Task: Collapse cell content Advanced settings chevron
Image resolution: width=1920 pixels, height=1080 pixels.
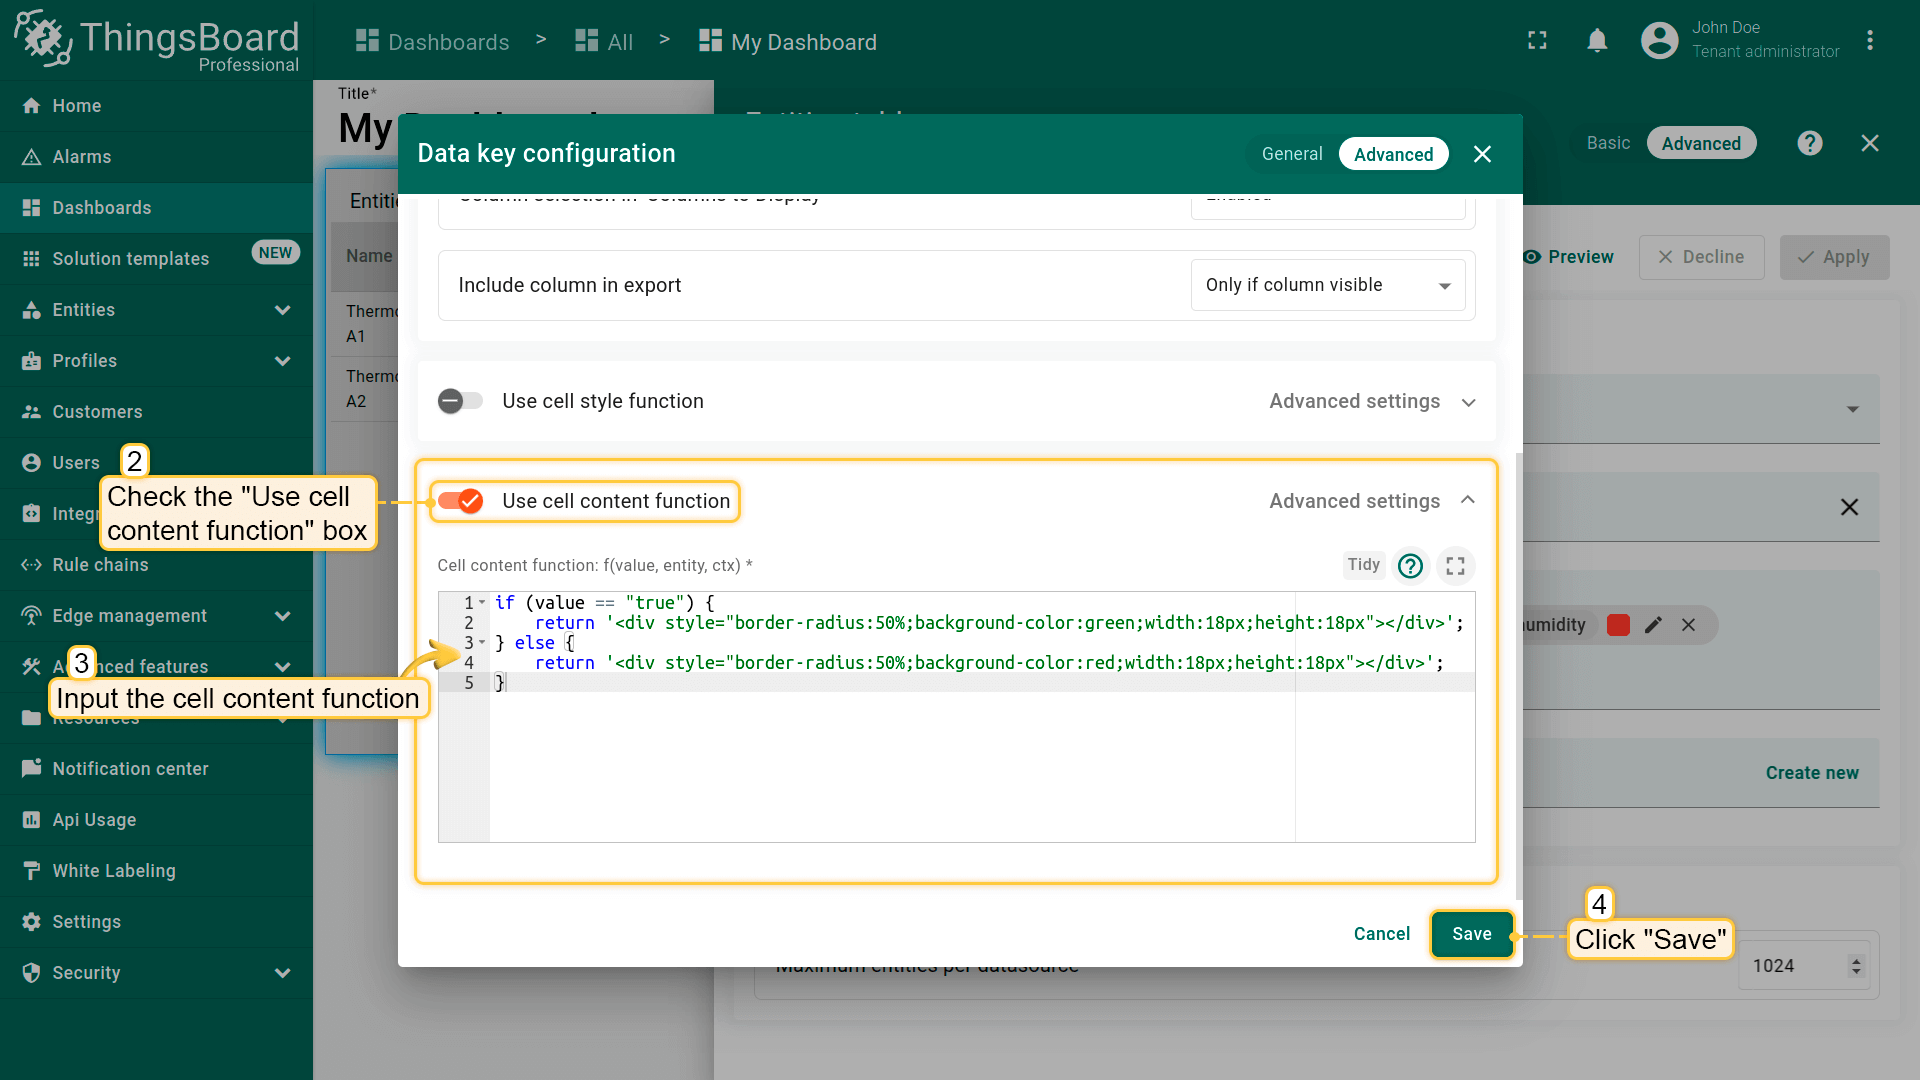Action: (1468, 500)
